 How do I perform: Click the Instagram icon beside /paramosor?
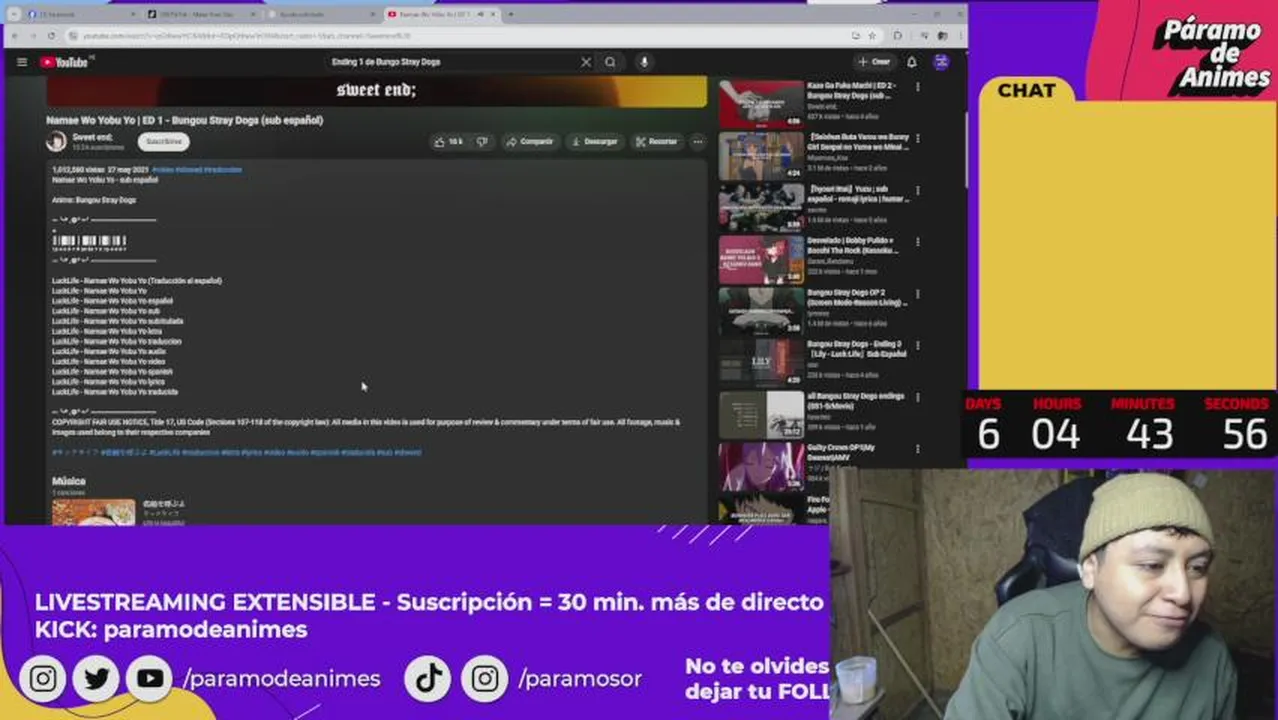(x=485, y=679)
